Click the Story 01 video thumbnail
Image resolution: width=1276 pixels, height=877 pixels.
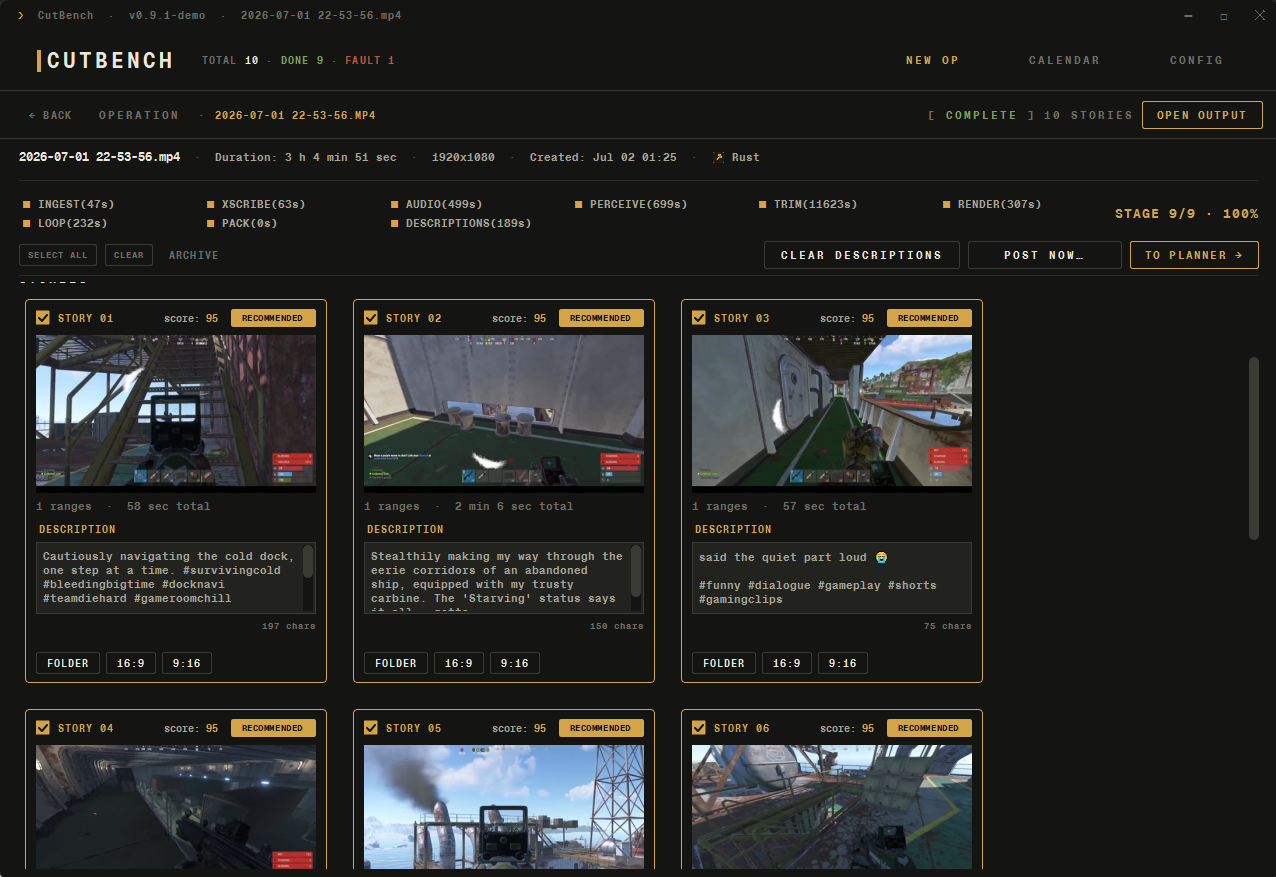click(x=176, y=413)
